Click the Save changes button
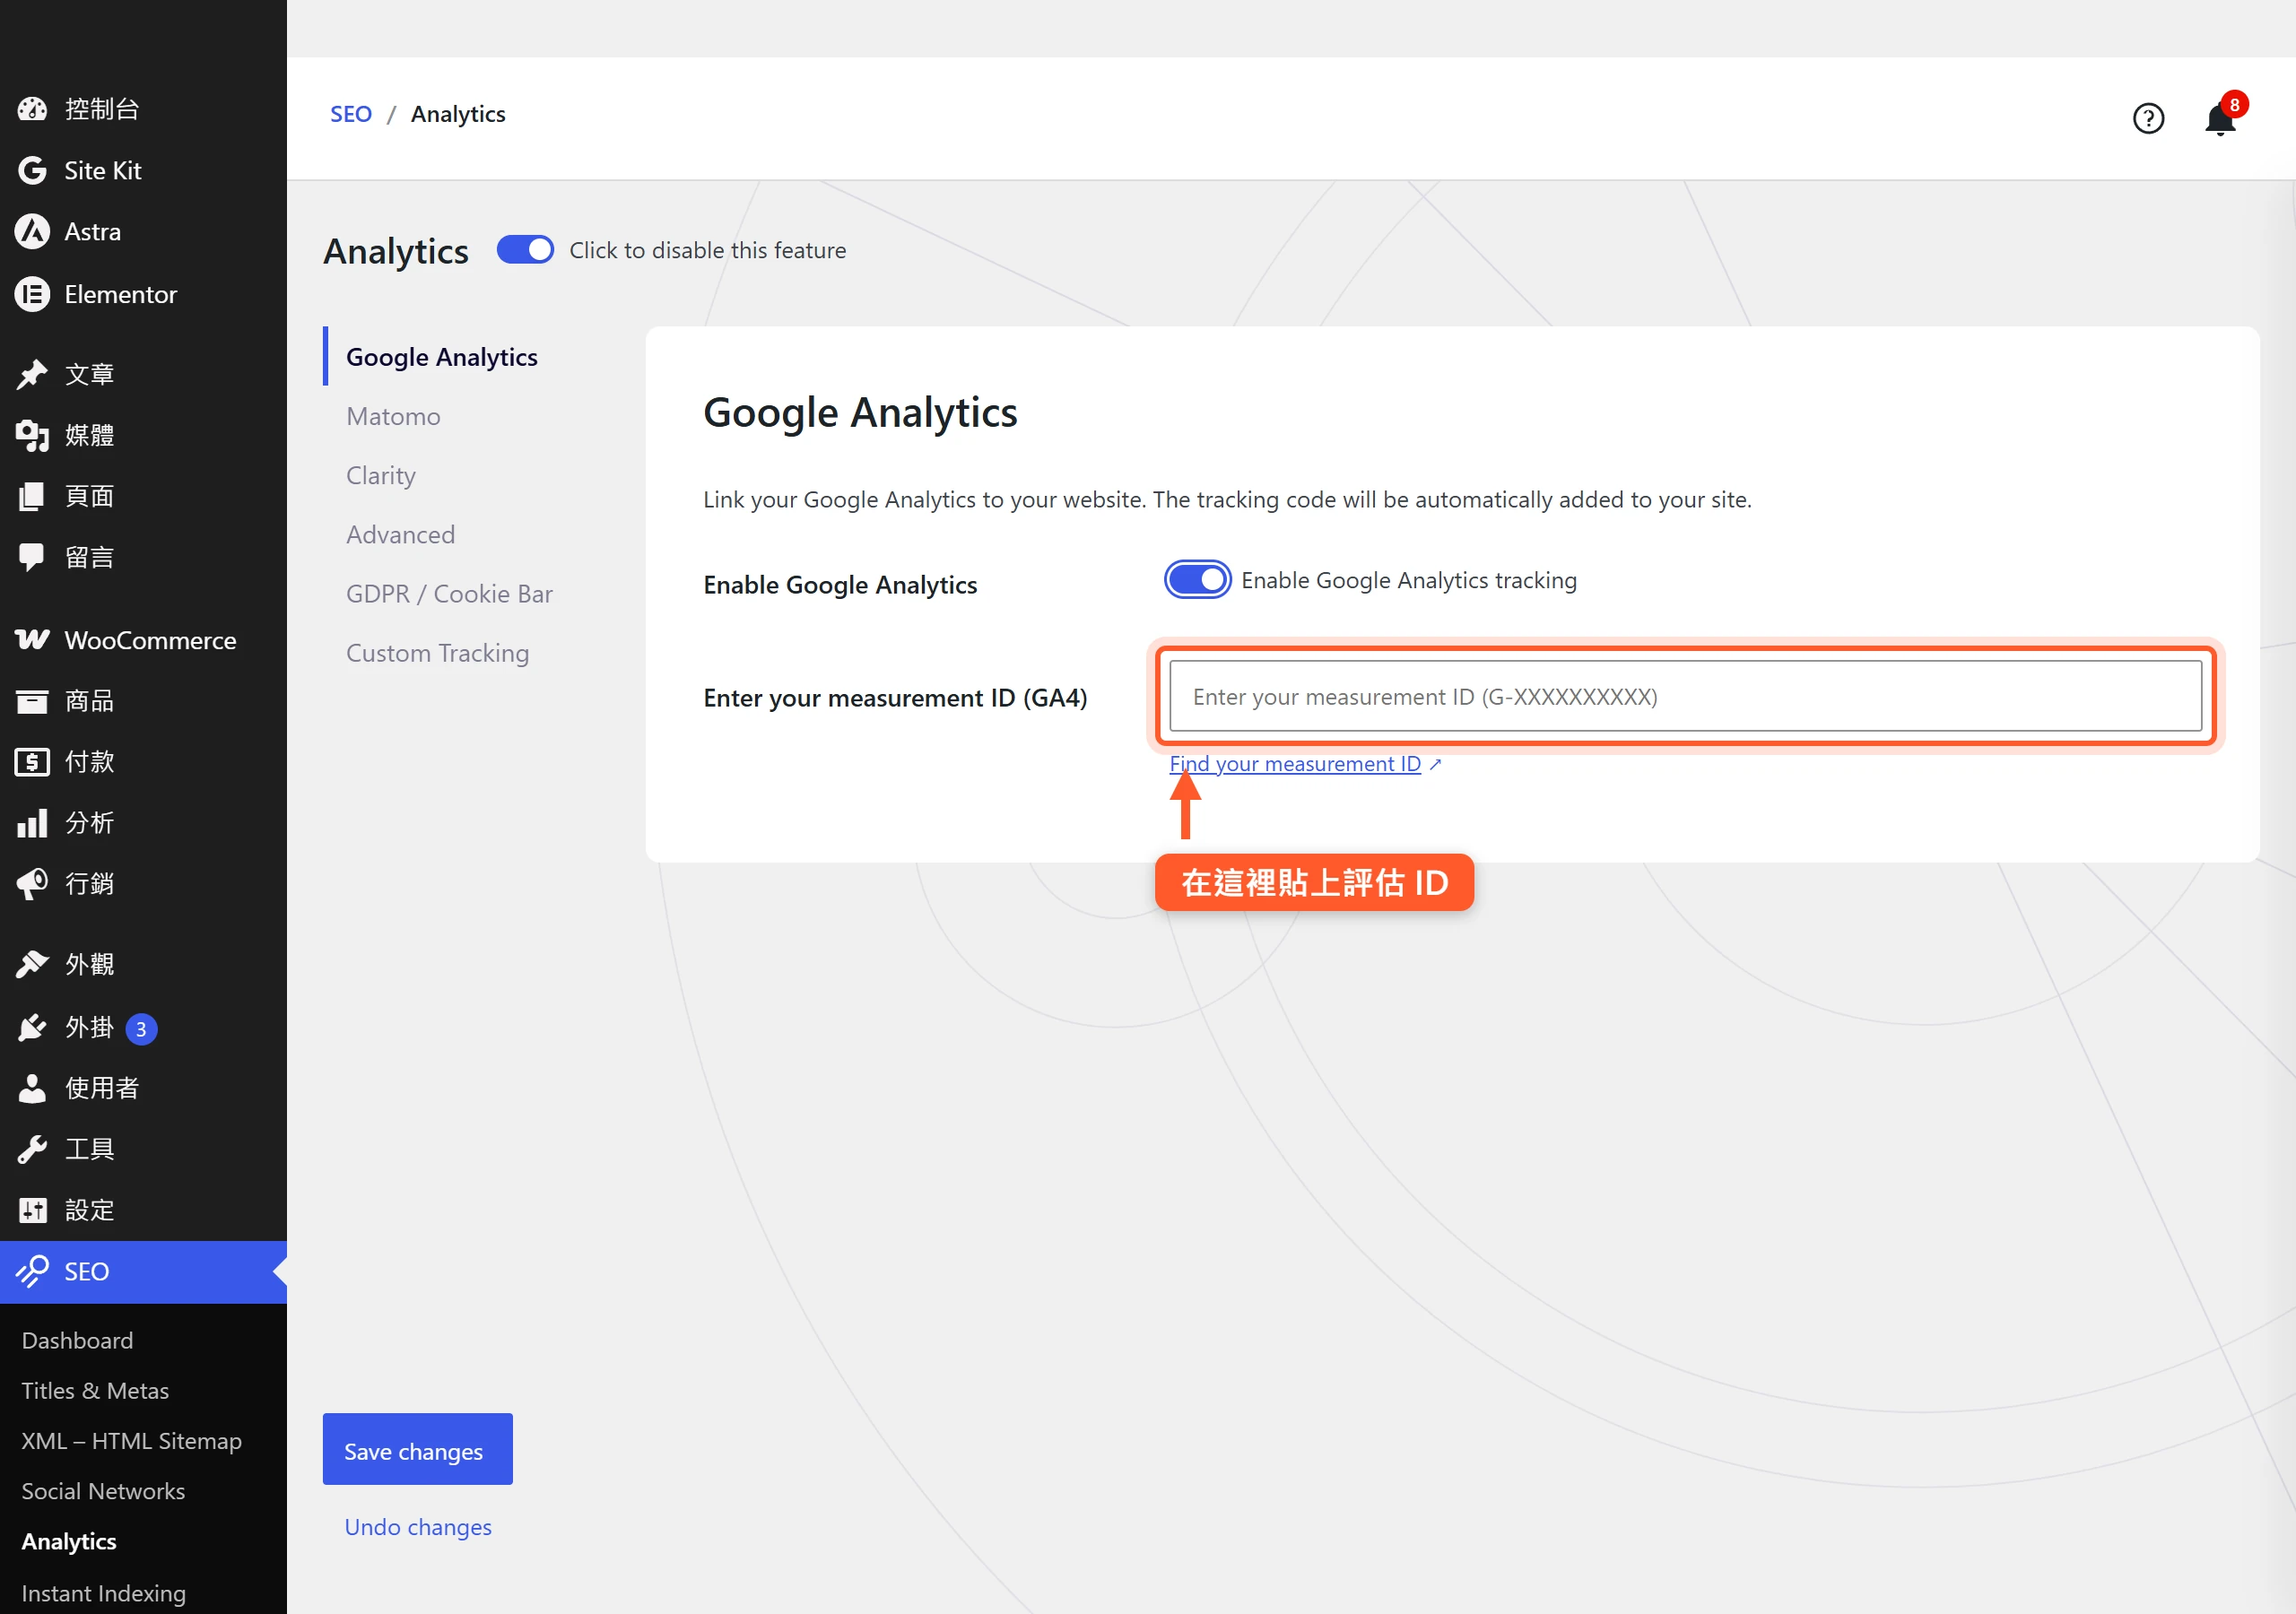2296x1614 pixels. [417, 1450]
